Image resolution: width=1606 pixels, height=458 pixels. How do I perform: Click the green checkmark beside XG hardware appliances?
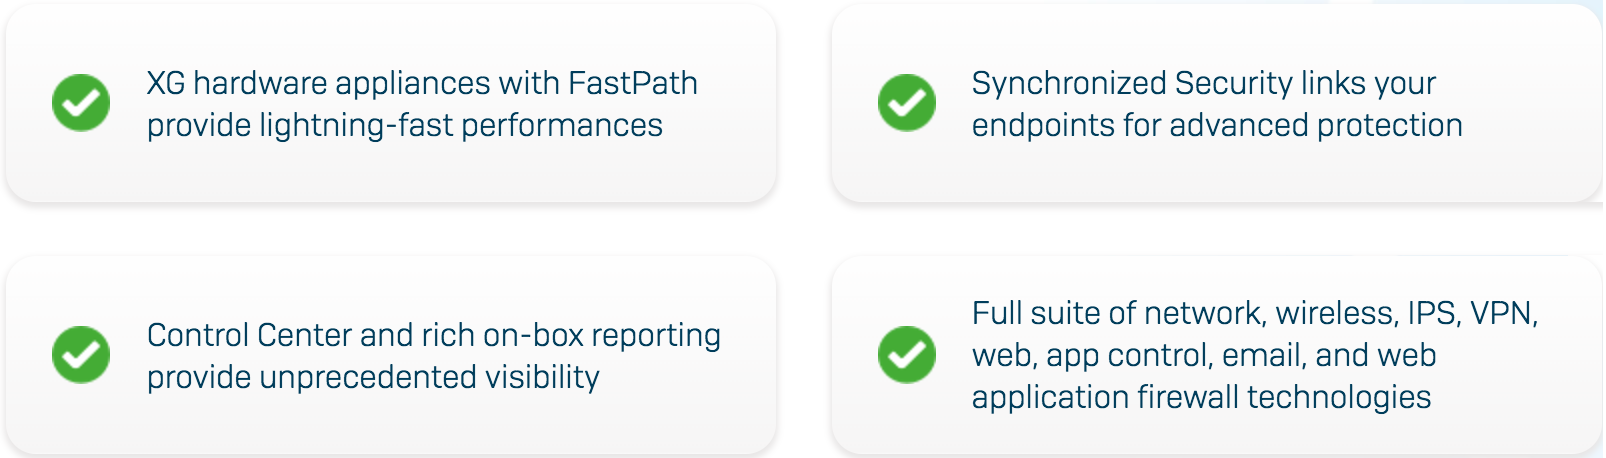[x=81, y=103]
